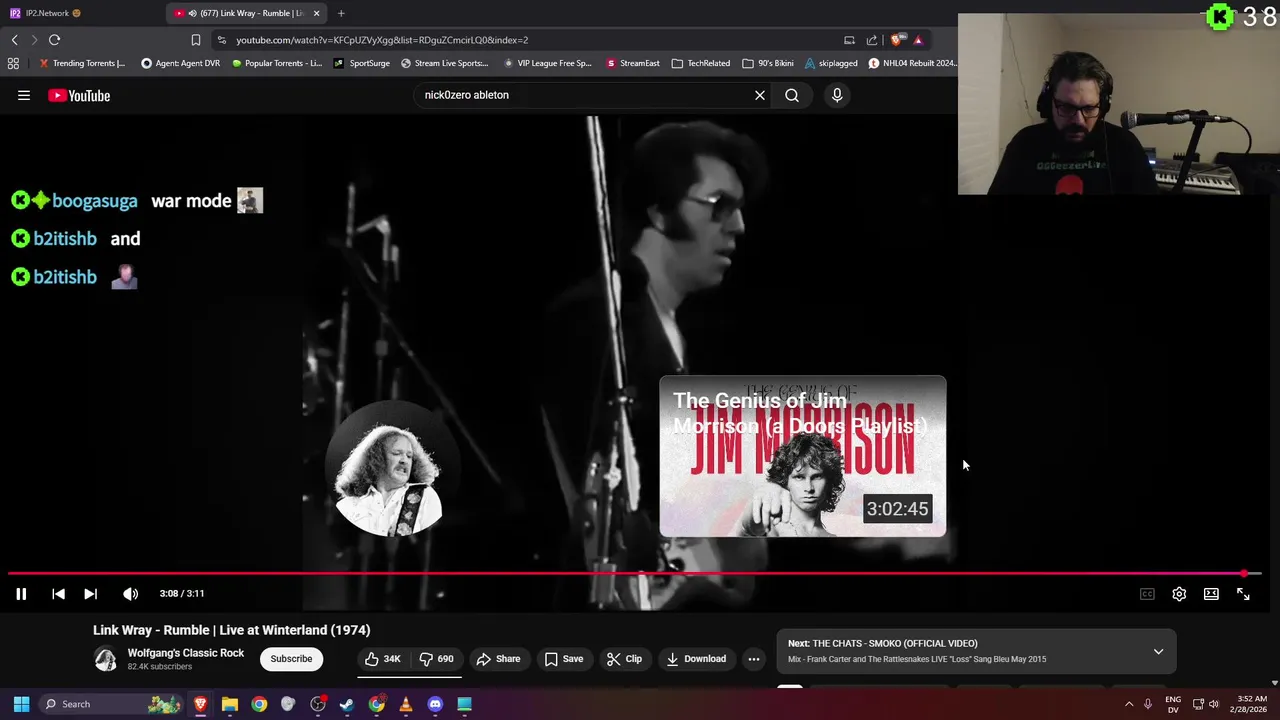The height and width of the screenshot is (720, 1280).
Task: Open Discord from taskbar
Action: tap(435, 704)
